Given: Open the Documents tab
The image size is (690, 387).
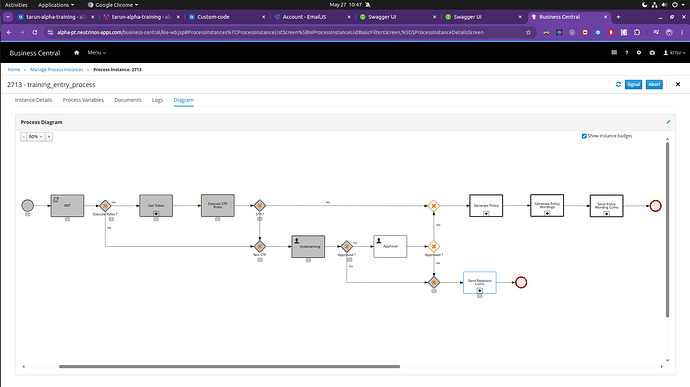Looking at the screenshot, I should coord(128,100).
